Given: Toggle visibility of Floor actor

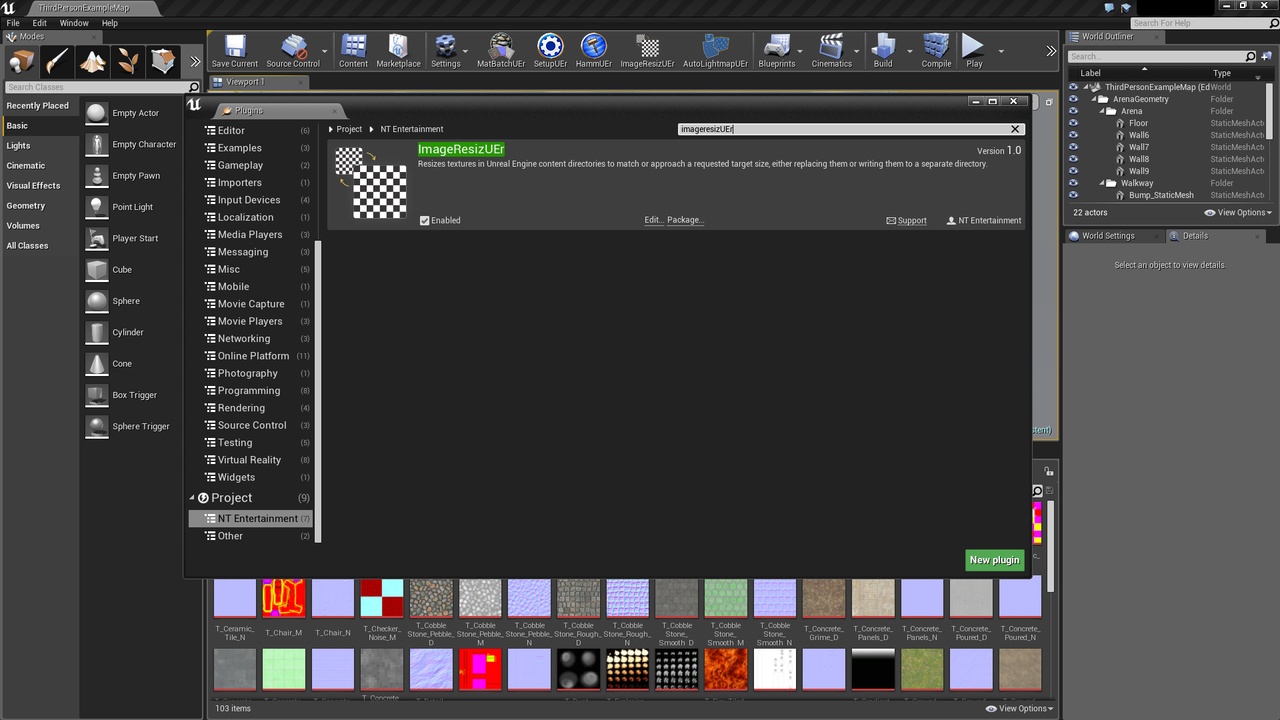Looking at the screenshot, I should click(1073, 123).
